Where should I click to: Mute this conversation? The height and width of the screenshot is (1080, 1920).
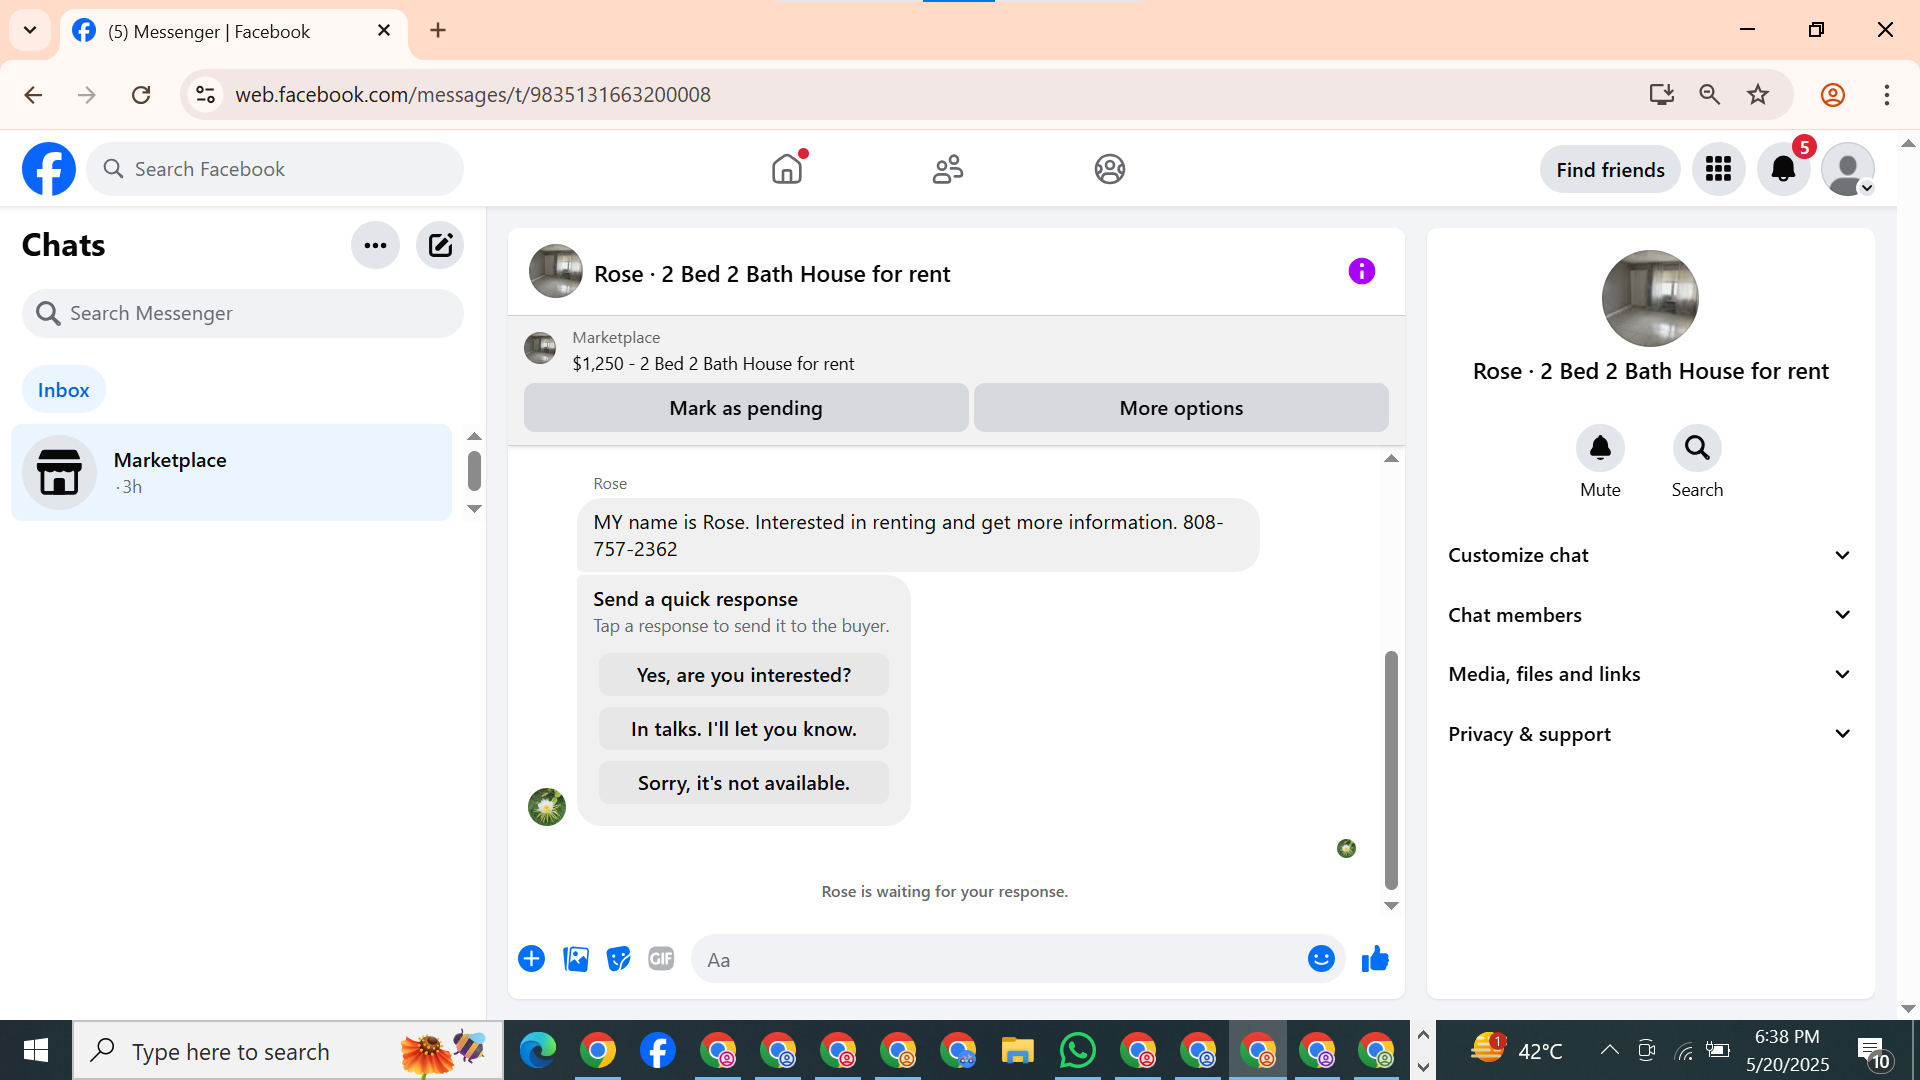click(1600, 449)
